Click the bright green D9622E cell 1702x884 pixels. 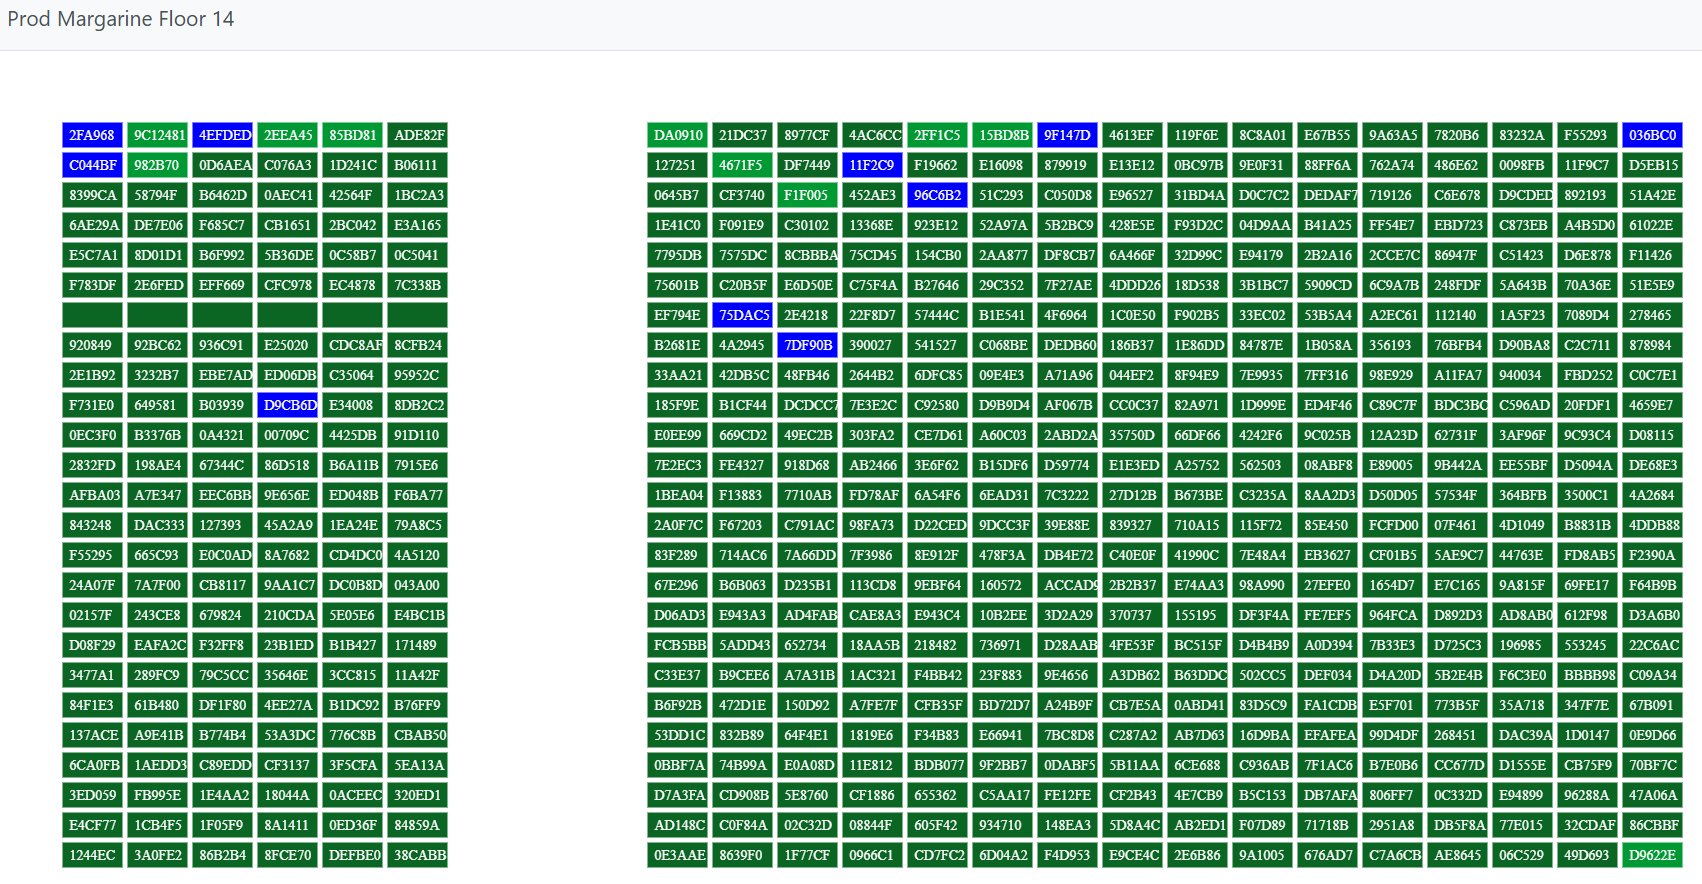1652,855
